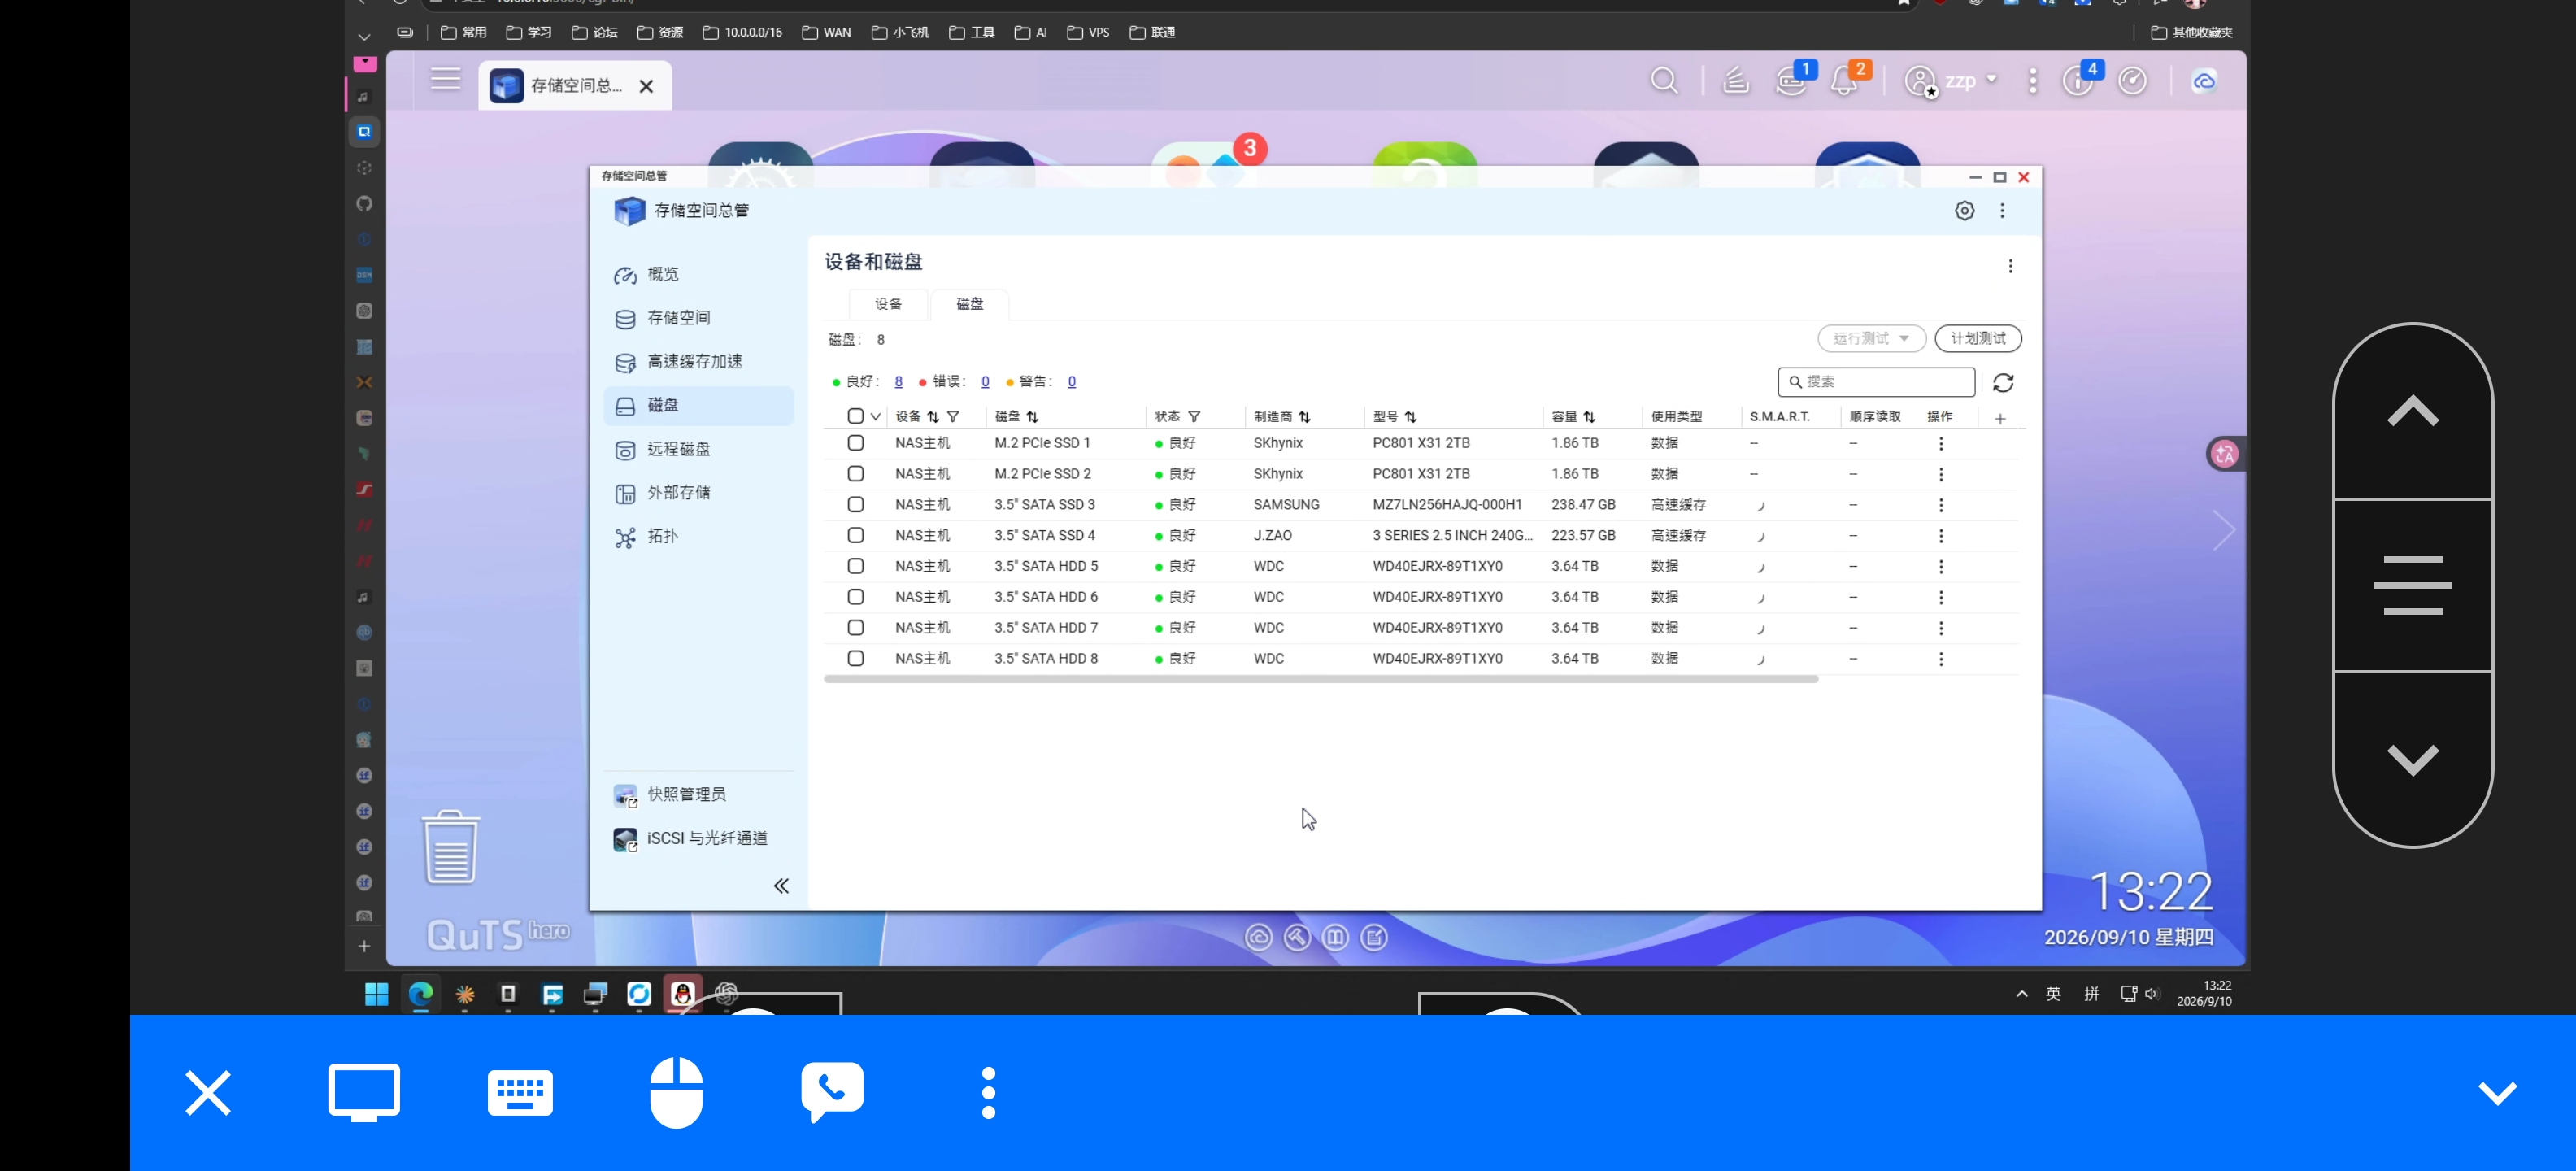Filter the 设备 column
The image size is (2576, 1171).
[x=953, y=417]
